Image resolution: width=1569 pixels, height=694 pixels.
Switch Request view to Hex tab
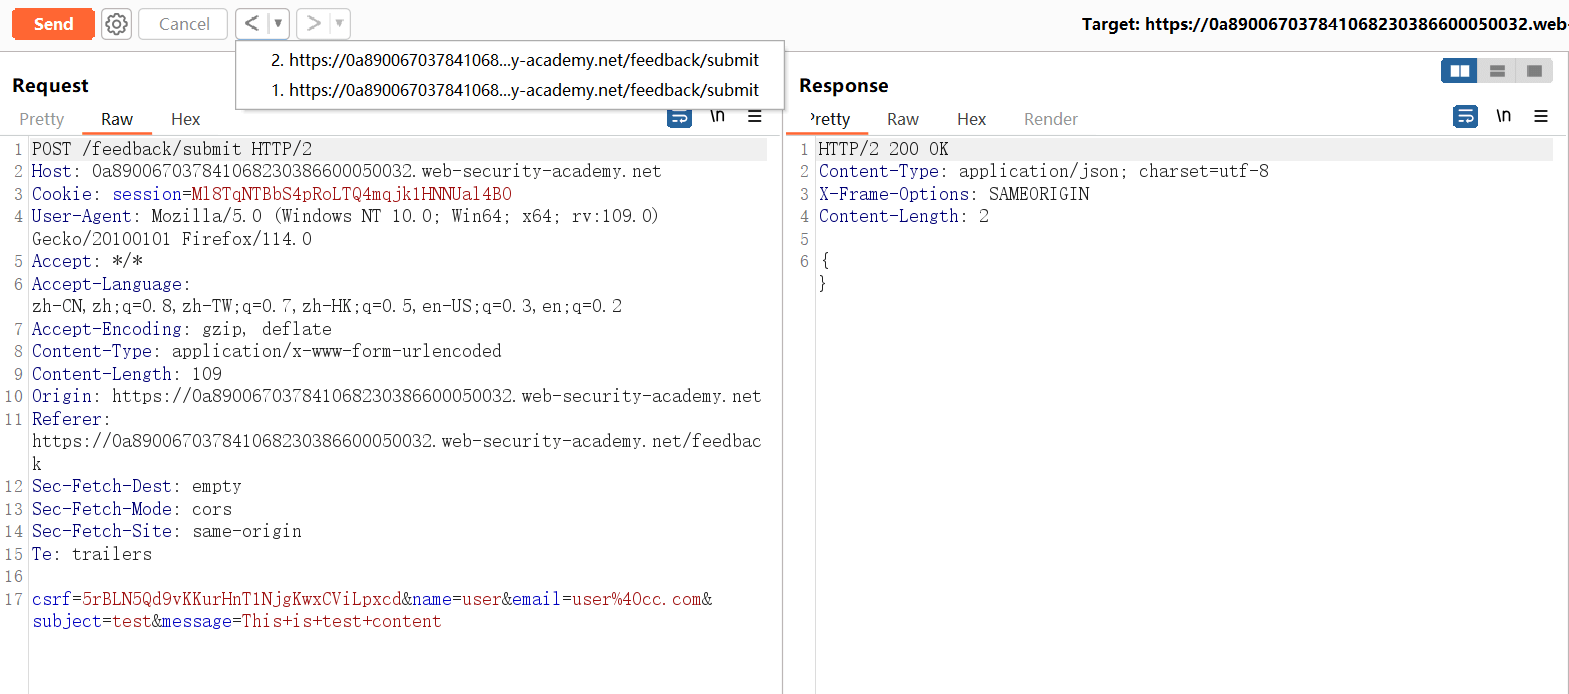coord(185,119)
